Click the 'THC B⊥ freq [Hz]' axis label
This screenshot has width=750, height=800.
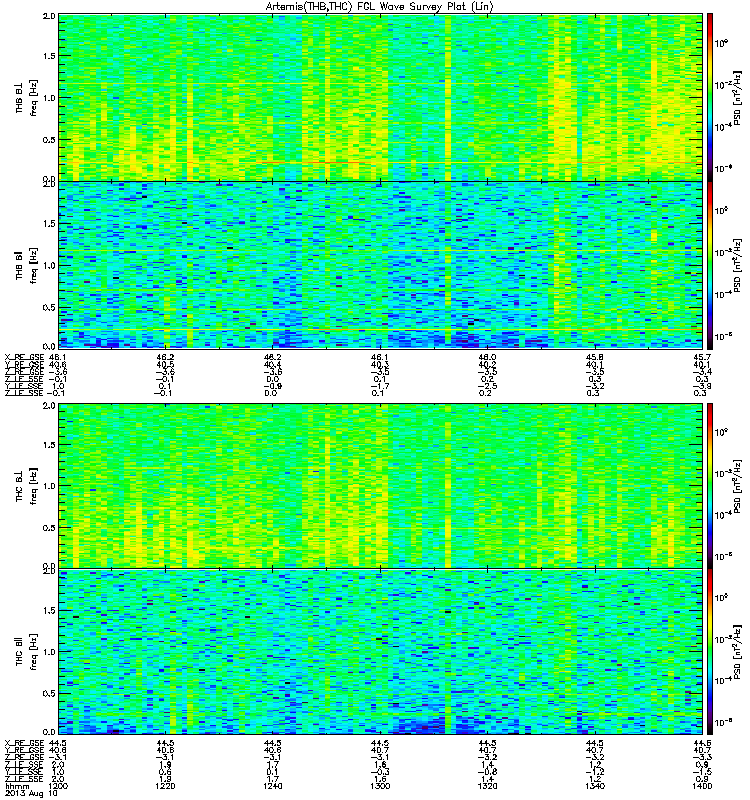click(x=27, y=486)
